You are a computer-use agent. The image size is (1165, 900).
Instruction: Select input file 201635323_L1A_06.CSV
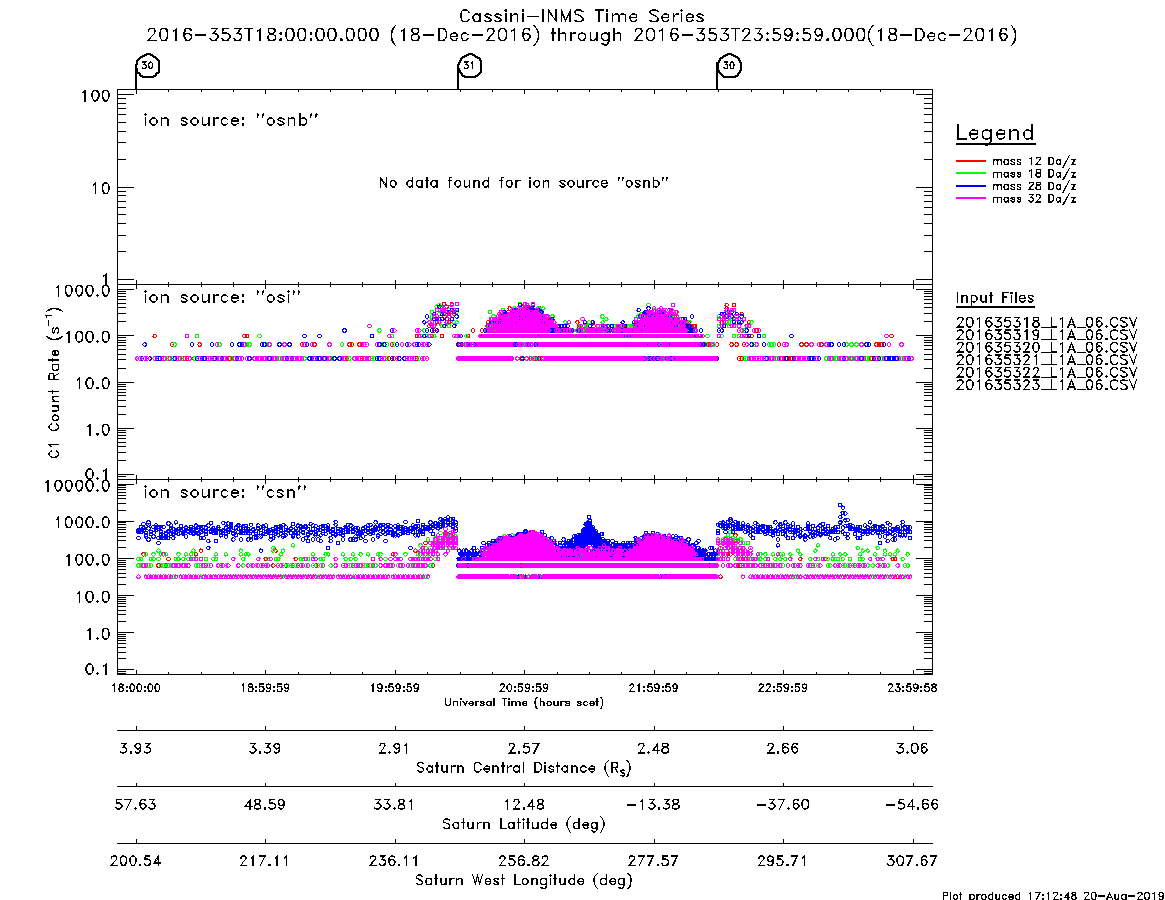point(1046,385)
